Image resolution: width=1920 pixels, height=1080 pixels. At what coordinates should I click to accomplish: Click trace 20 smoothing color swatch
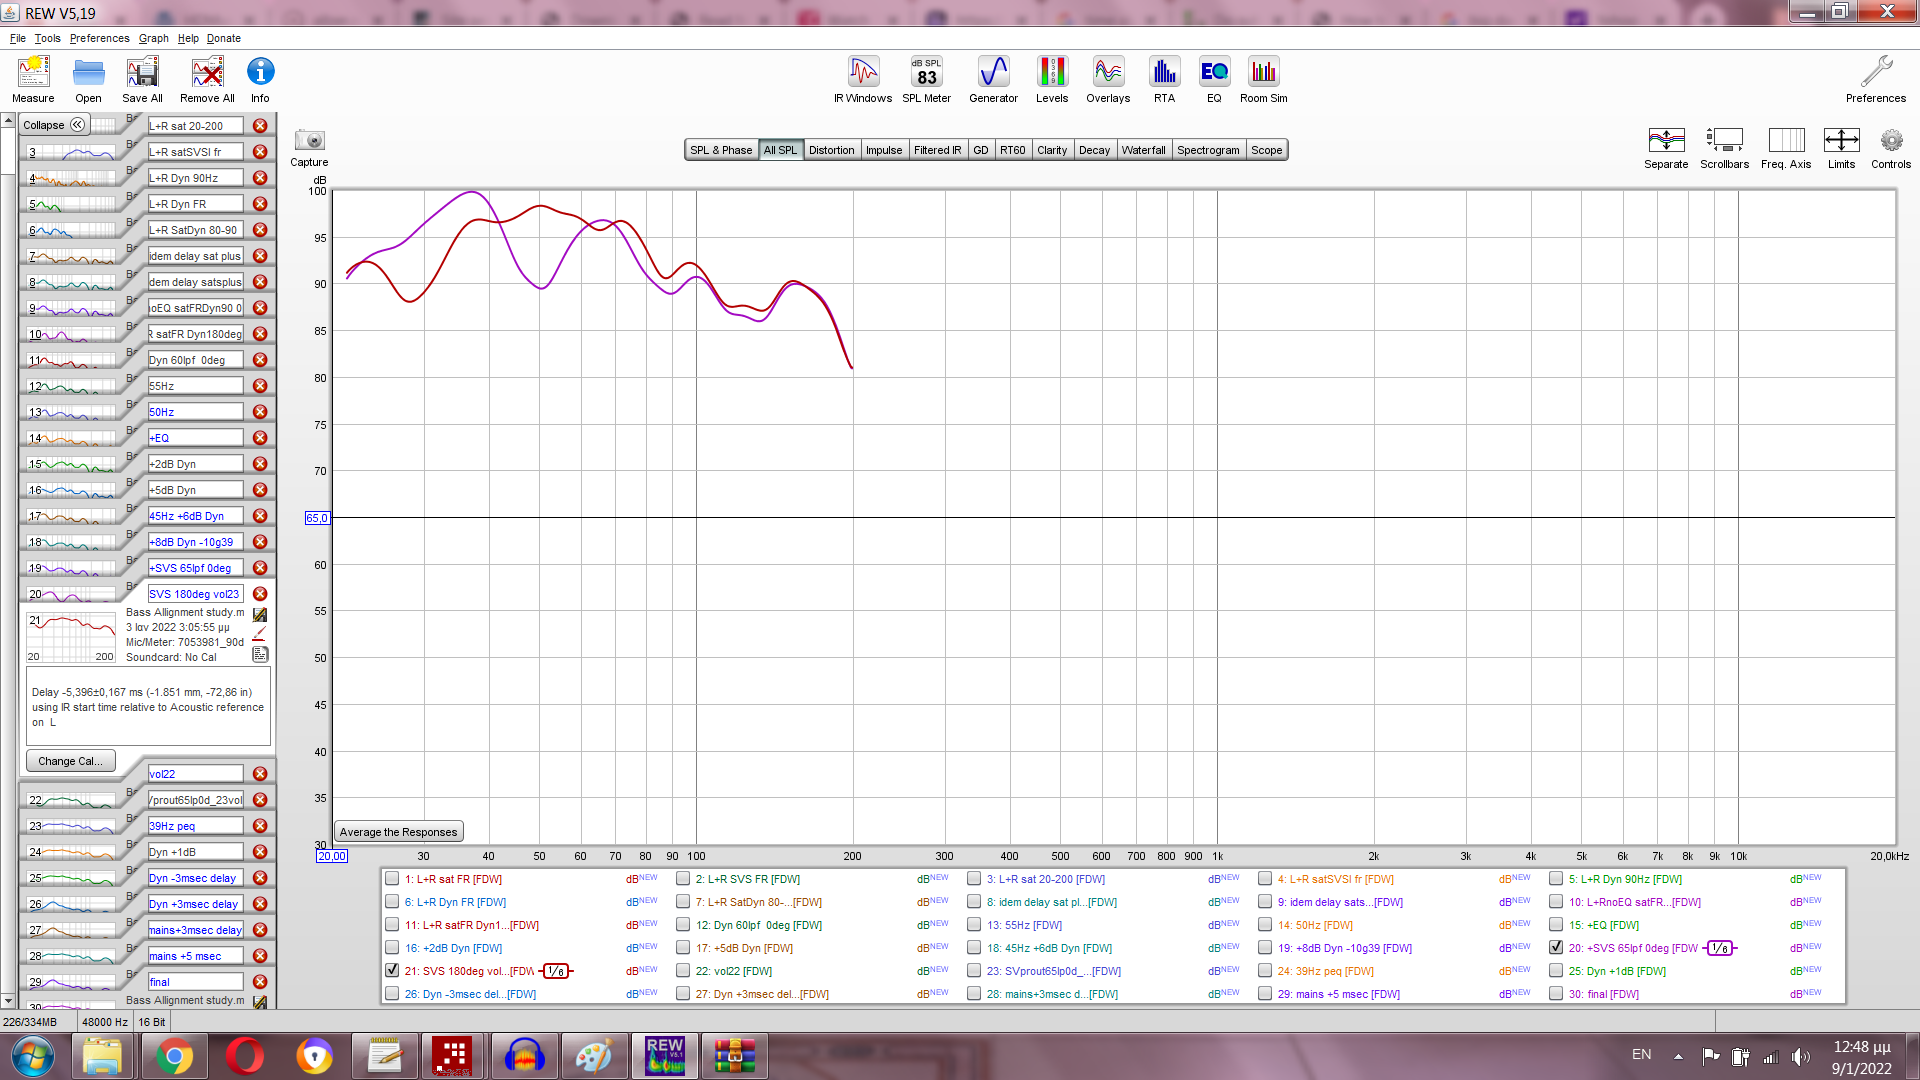[1719, 948]
